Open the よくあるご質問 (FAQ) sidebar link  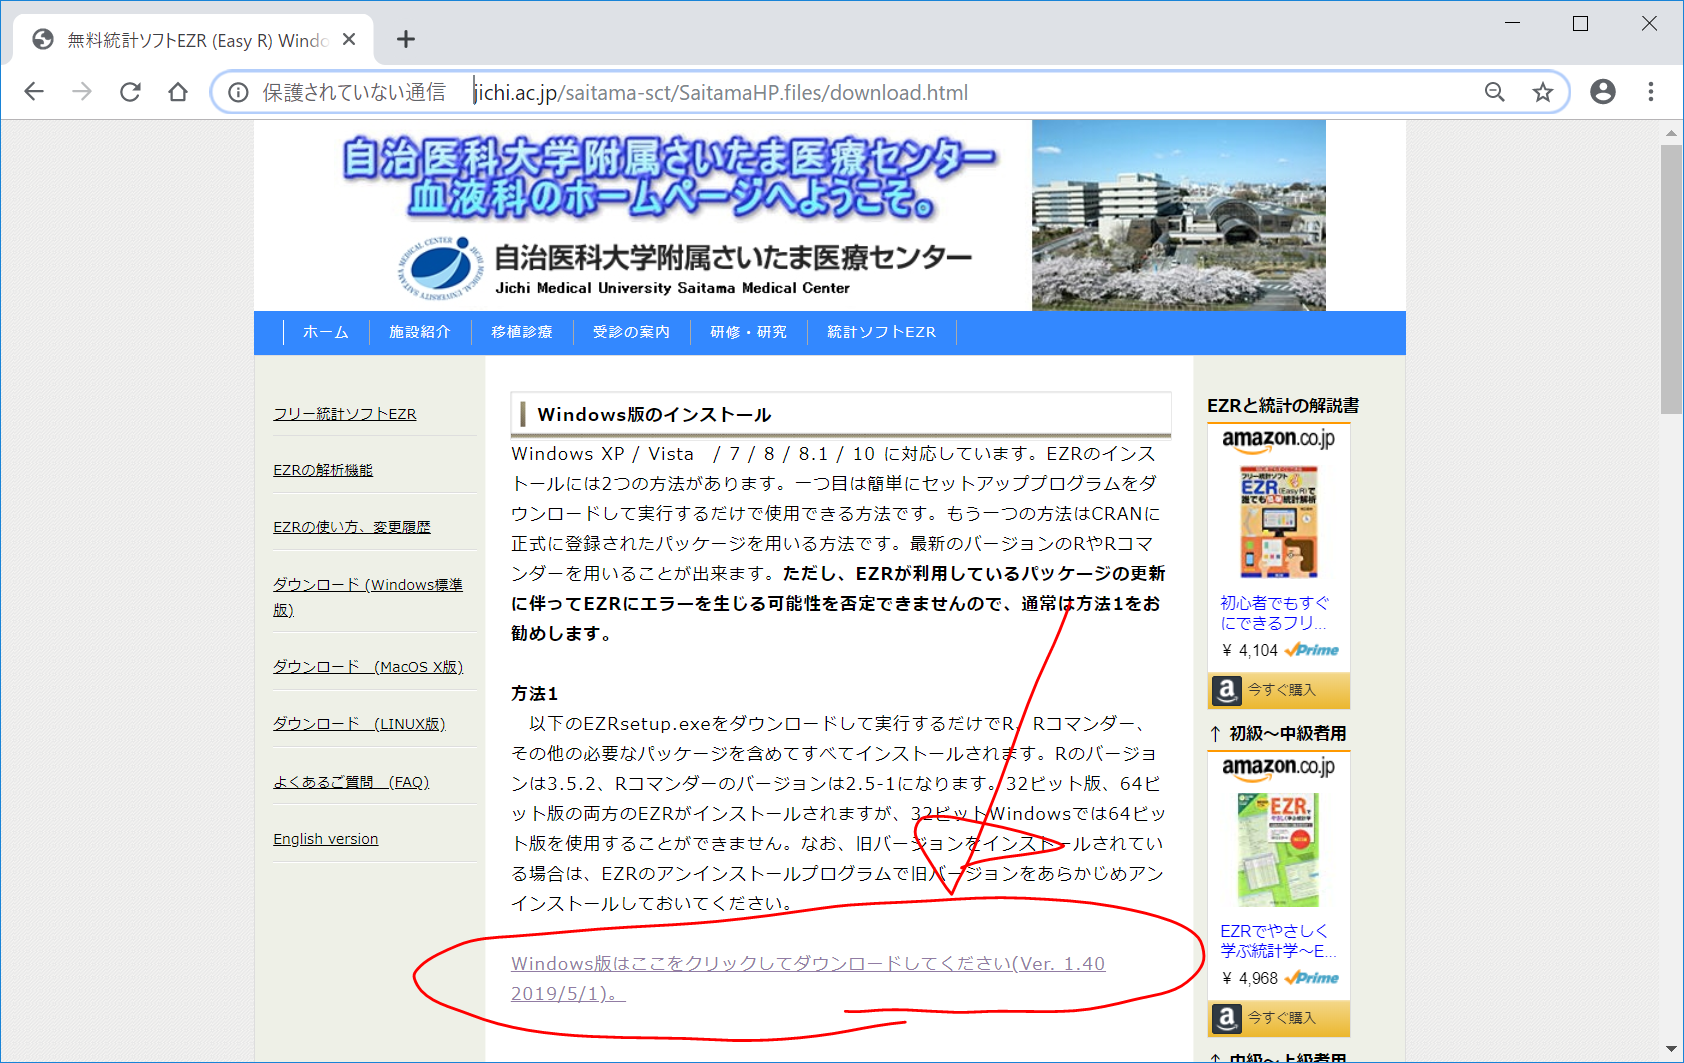coord(351,782)
